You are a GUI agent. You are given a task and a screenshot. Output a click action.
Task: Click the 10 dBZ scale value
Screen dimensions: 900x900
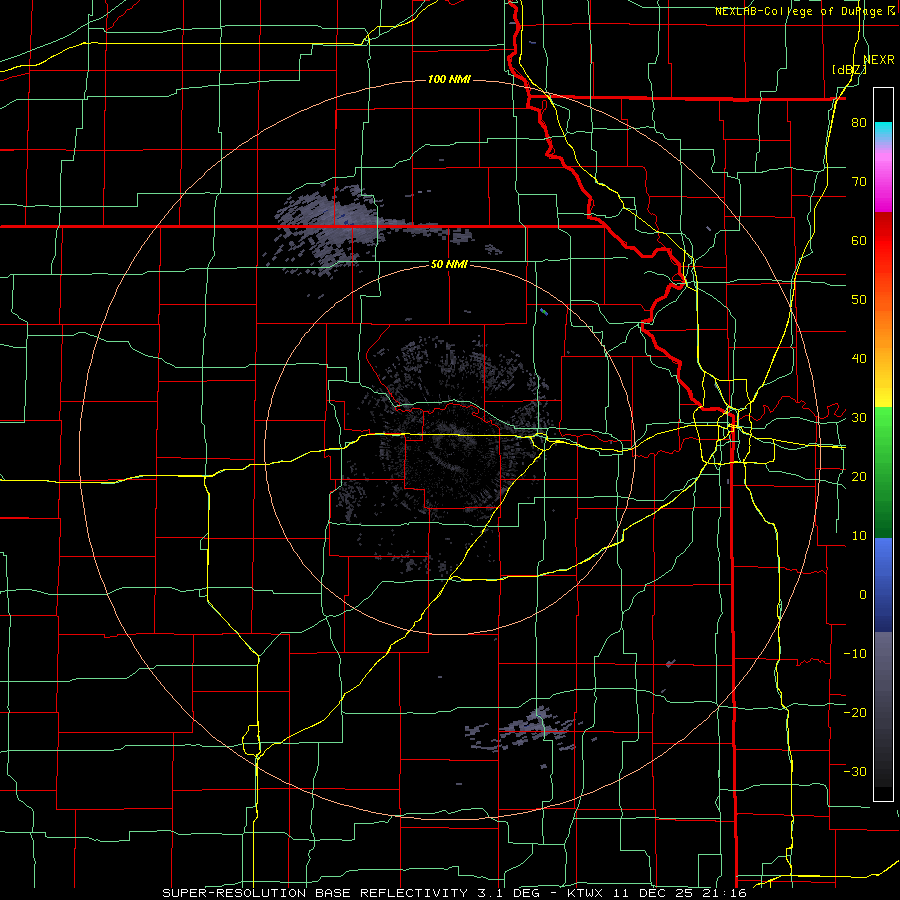tap(859, 536)
